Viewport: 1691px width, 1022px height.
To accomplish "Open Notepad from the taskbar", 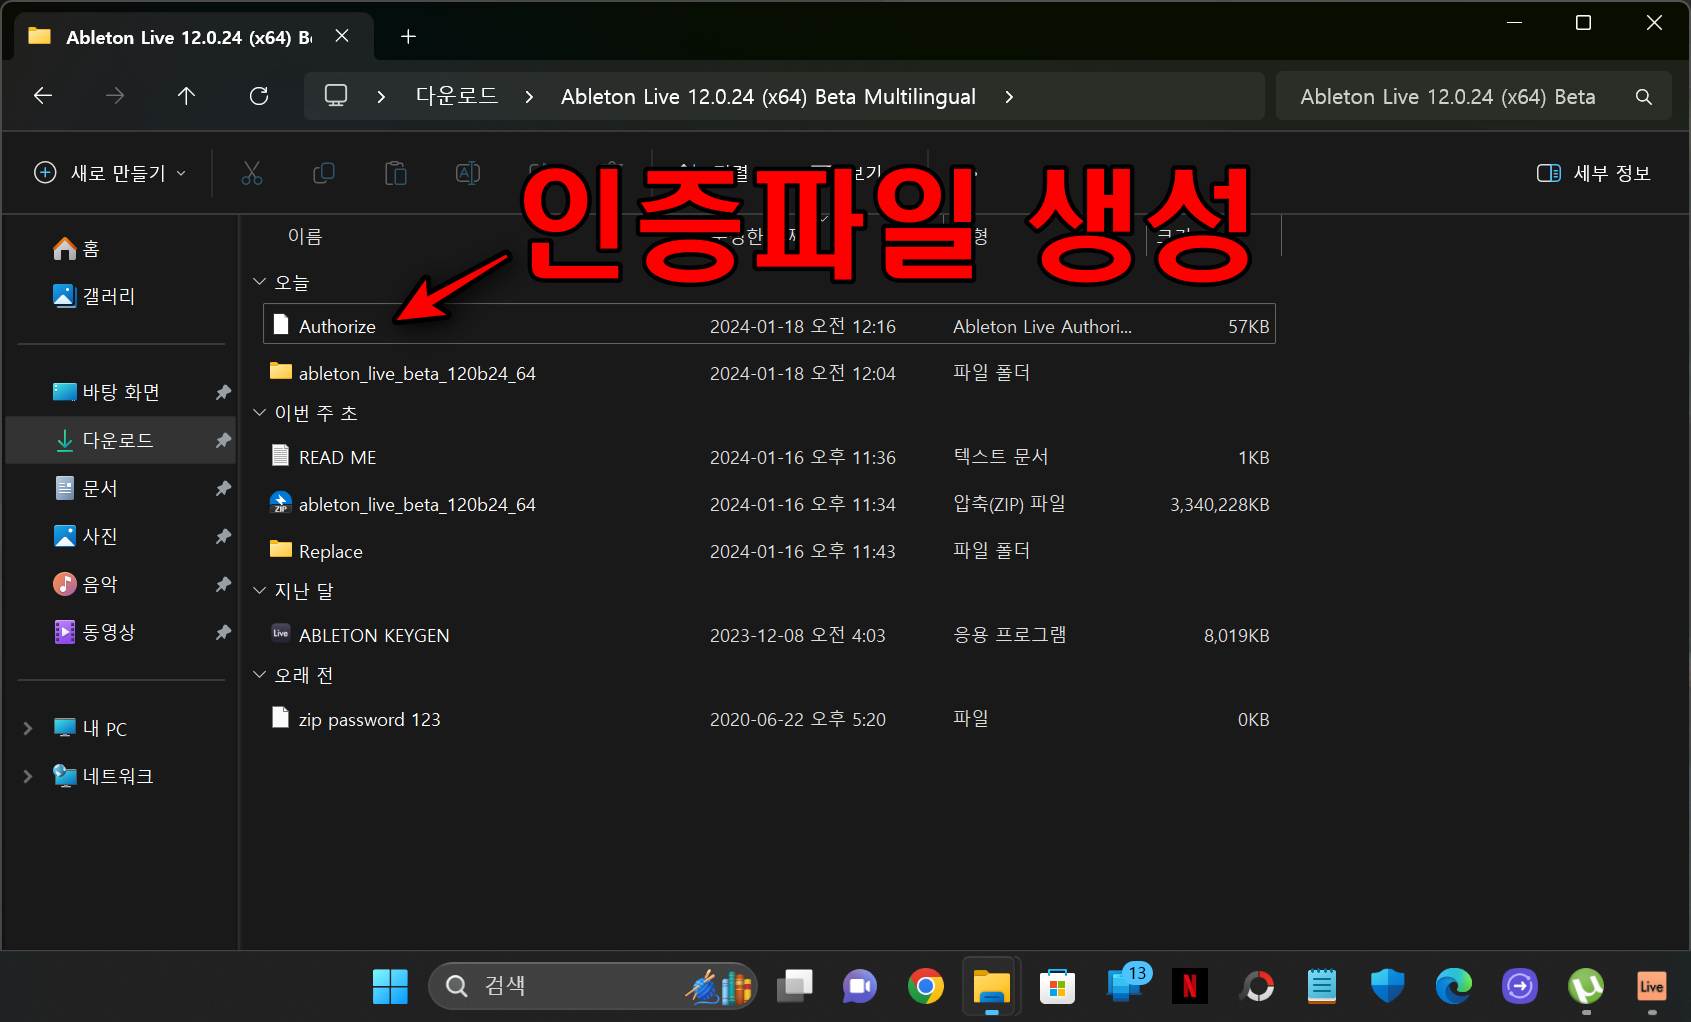I will 1322,987.
